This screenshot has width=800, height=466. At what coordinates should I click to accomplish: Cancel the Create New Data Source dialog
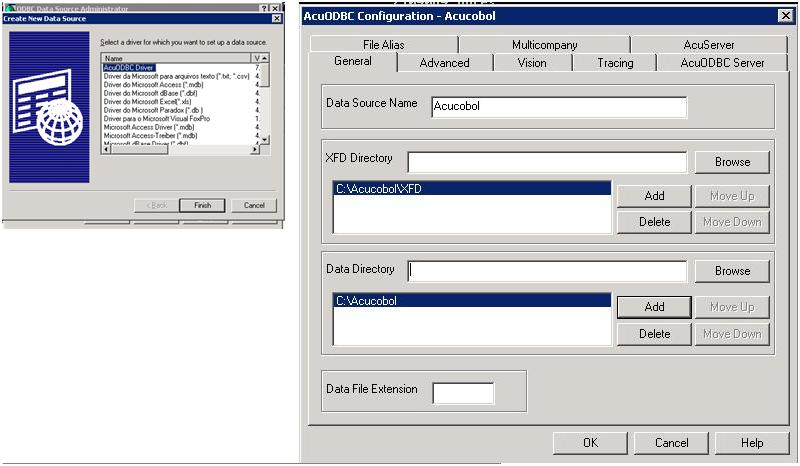(254, 205)
